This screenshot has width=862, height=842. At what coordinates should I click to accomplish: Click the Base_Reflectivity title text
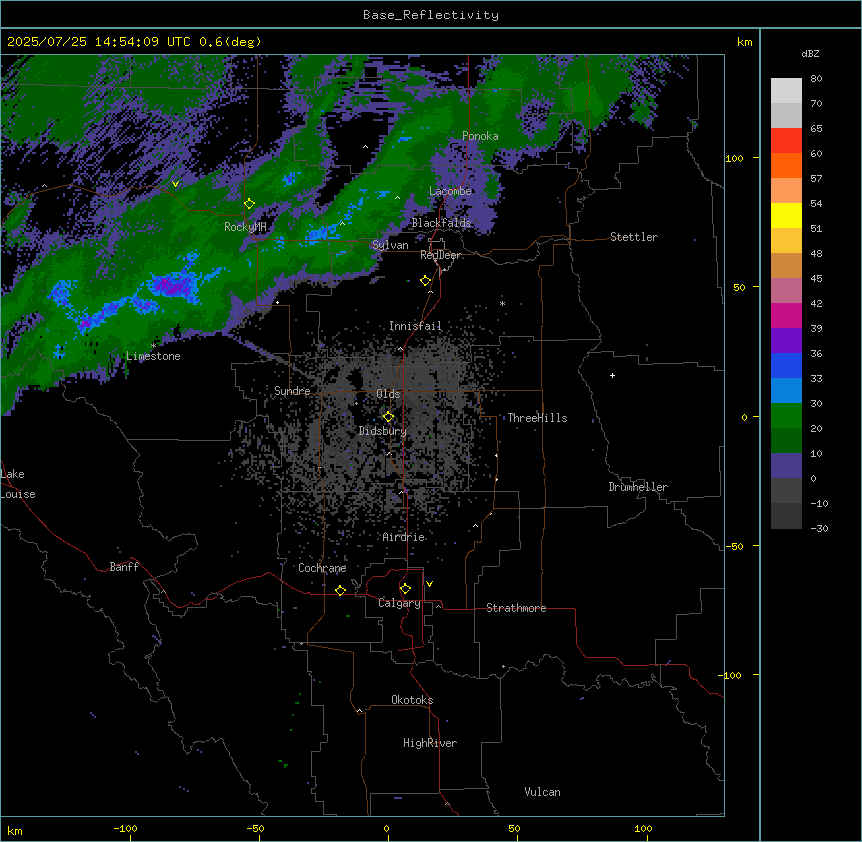431,15
